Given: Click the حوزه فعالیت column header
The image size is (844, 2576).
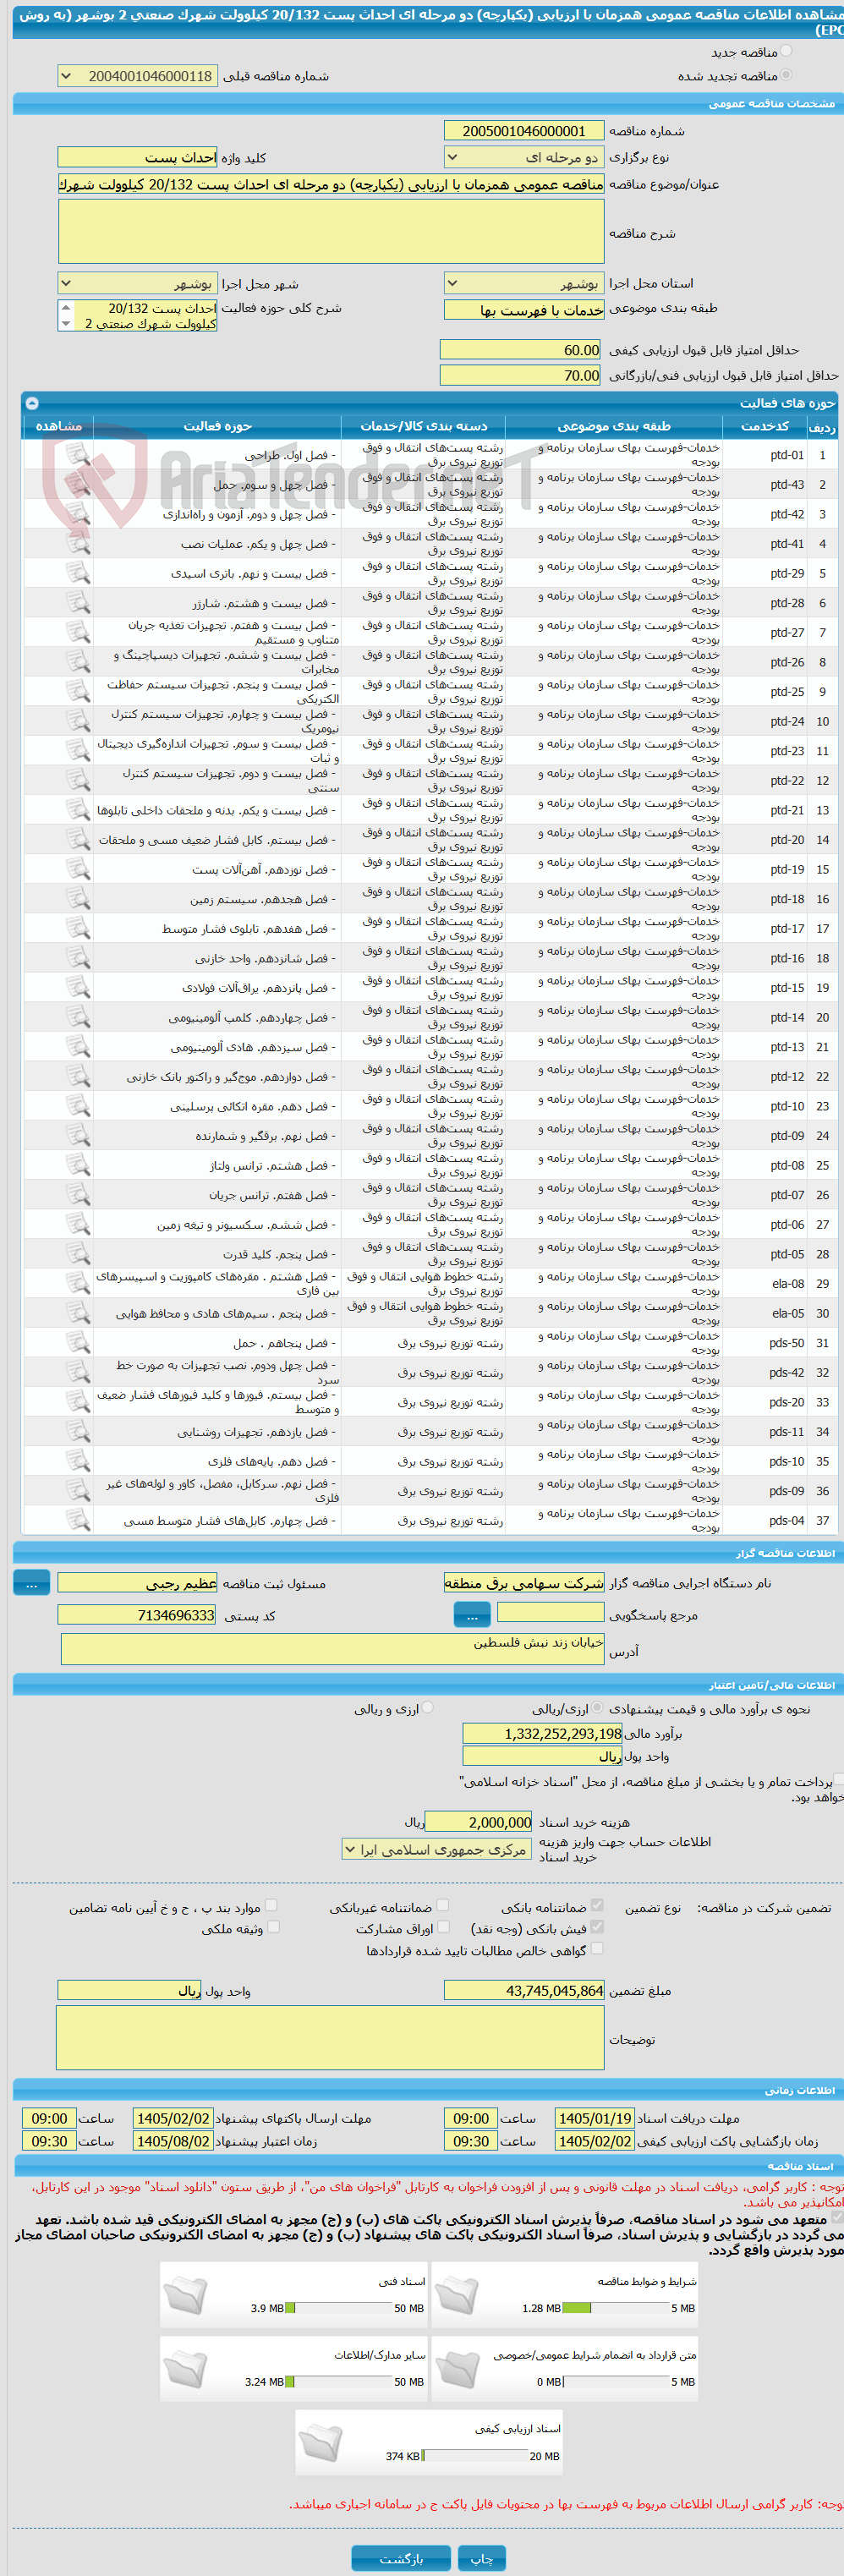Looking at the screenshot, I should pos(217,426).
